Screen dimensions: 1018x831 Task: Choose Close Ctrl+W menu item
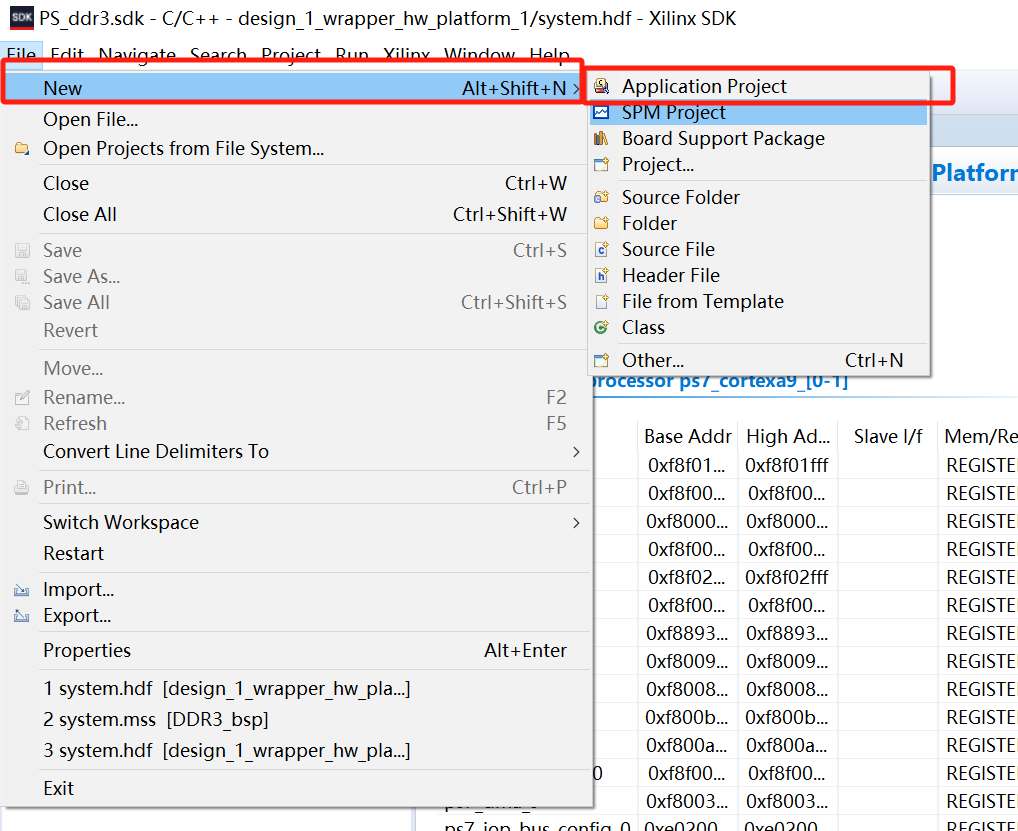click(297, 183)
